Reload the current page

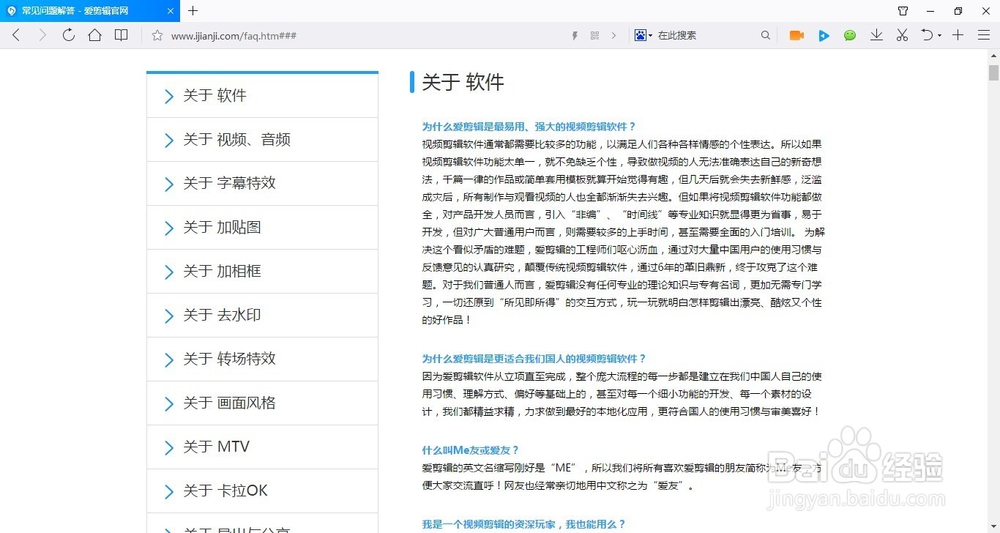tap(68, 35)
